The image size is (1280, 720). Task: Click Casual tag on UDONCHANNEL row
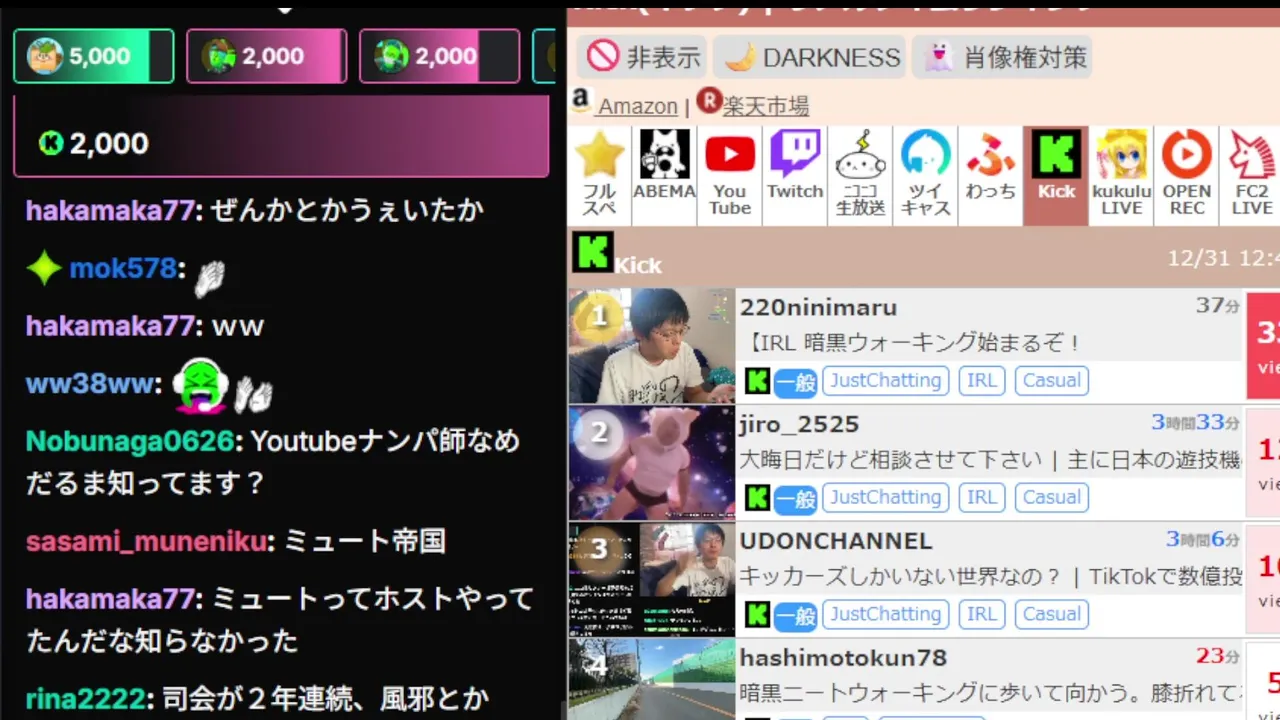pyautogui.click(x=1051, y=614)
